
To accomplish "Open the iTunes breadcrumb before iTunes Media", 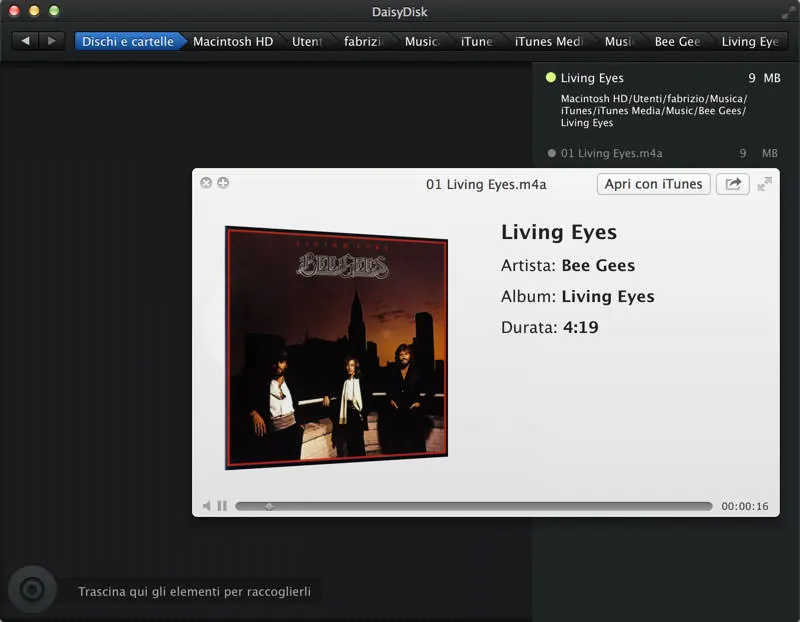I will pyautogui.click(x=477, y=41).
